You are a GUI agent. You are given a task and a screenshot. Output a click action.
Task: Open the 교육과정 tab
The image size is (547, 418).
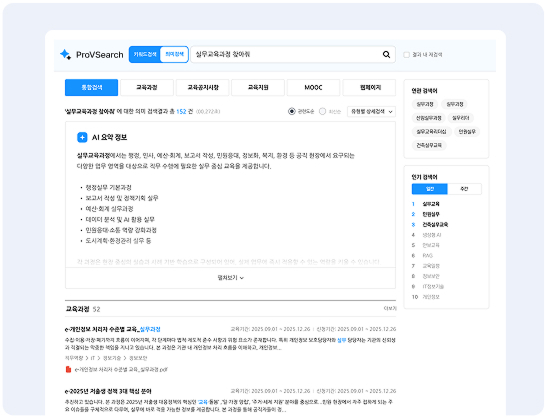[147, 87]
